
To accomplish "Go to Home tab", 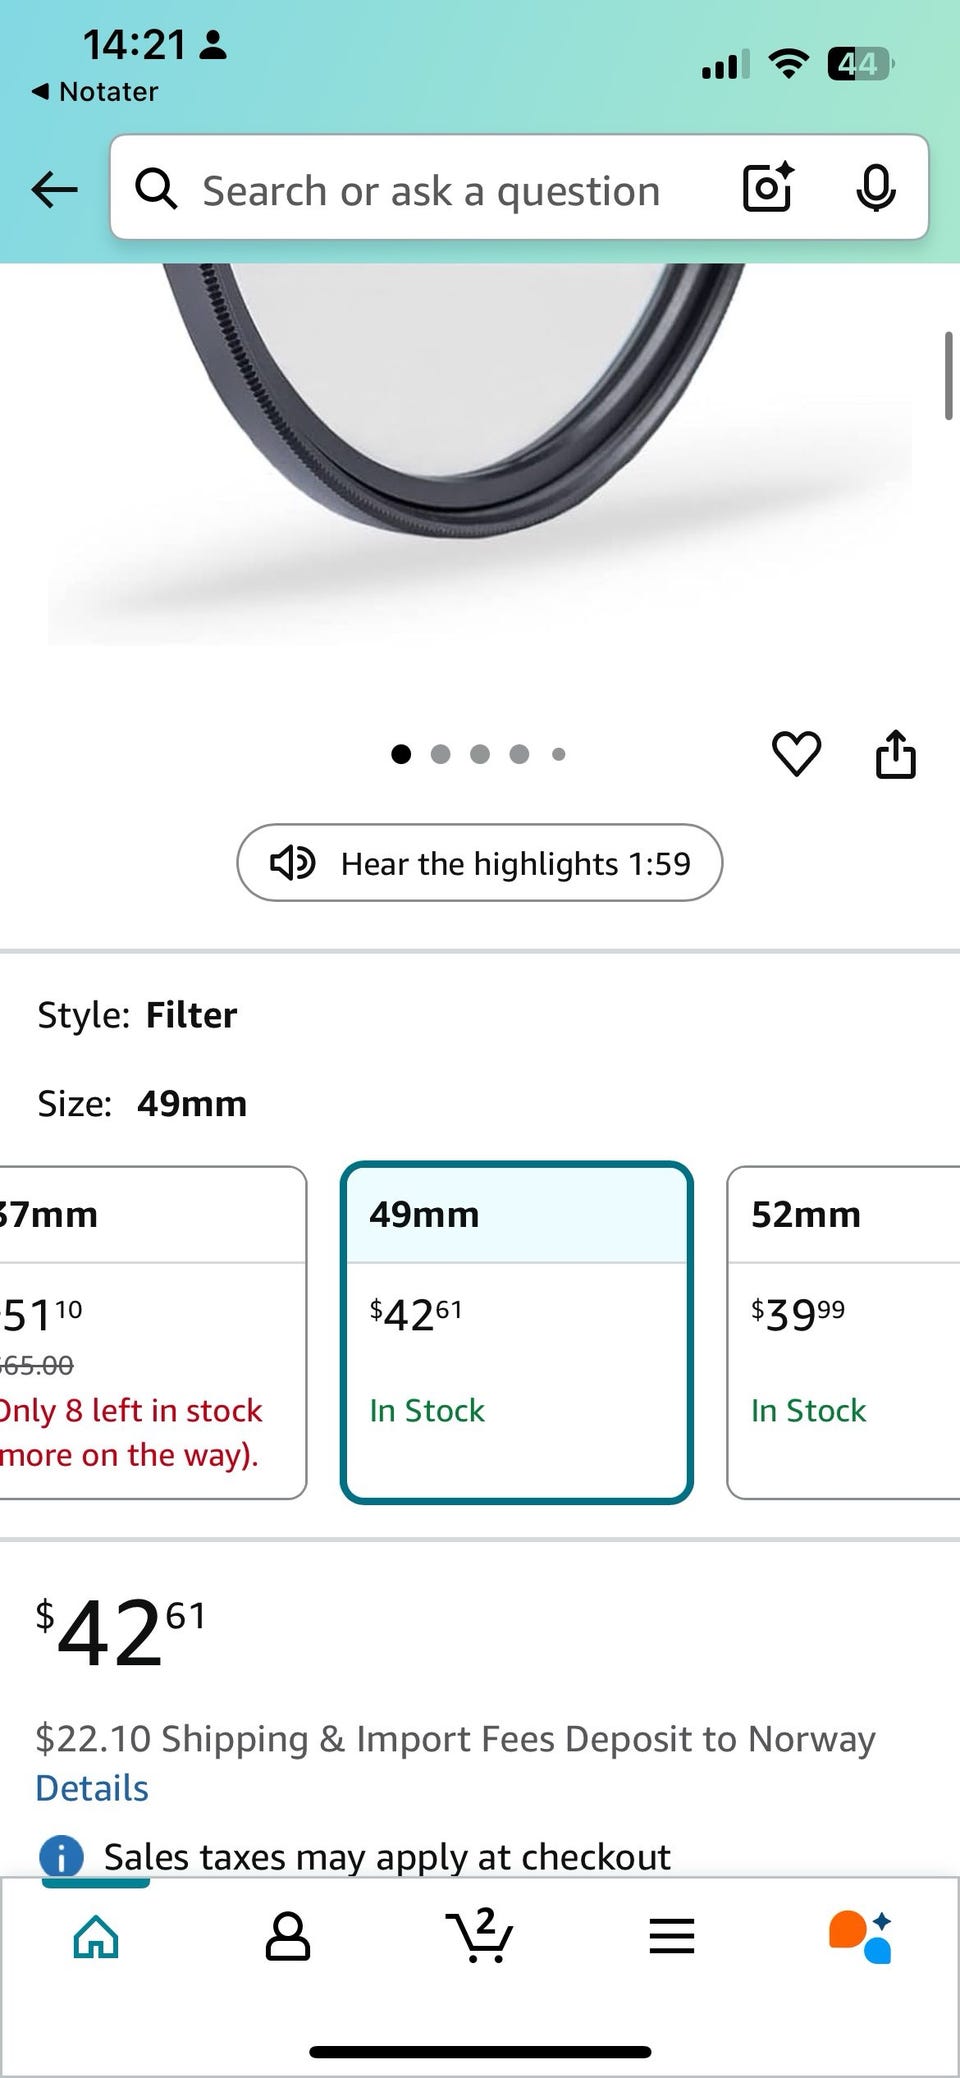I will tap(96, 1938).
